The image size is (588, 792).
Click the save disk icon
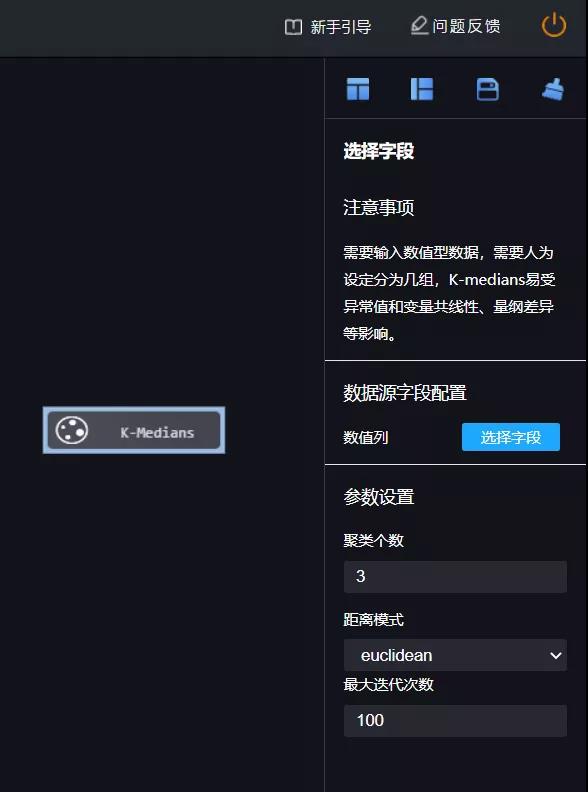(487, 90)
